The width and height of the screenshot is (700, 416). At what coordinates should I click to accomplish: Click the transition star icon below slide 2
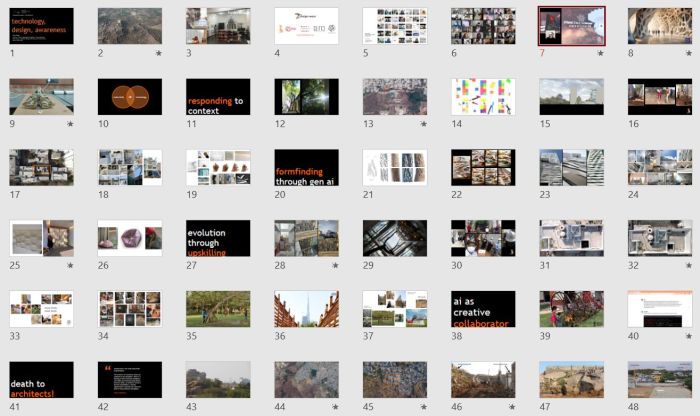click(x=158, y=54)
